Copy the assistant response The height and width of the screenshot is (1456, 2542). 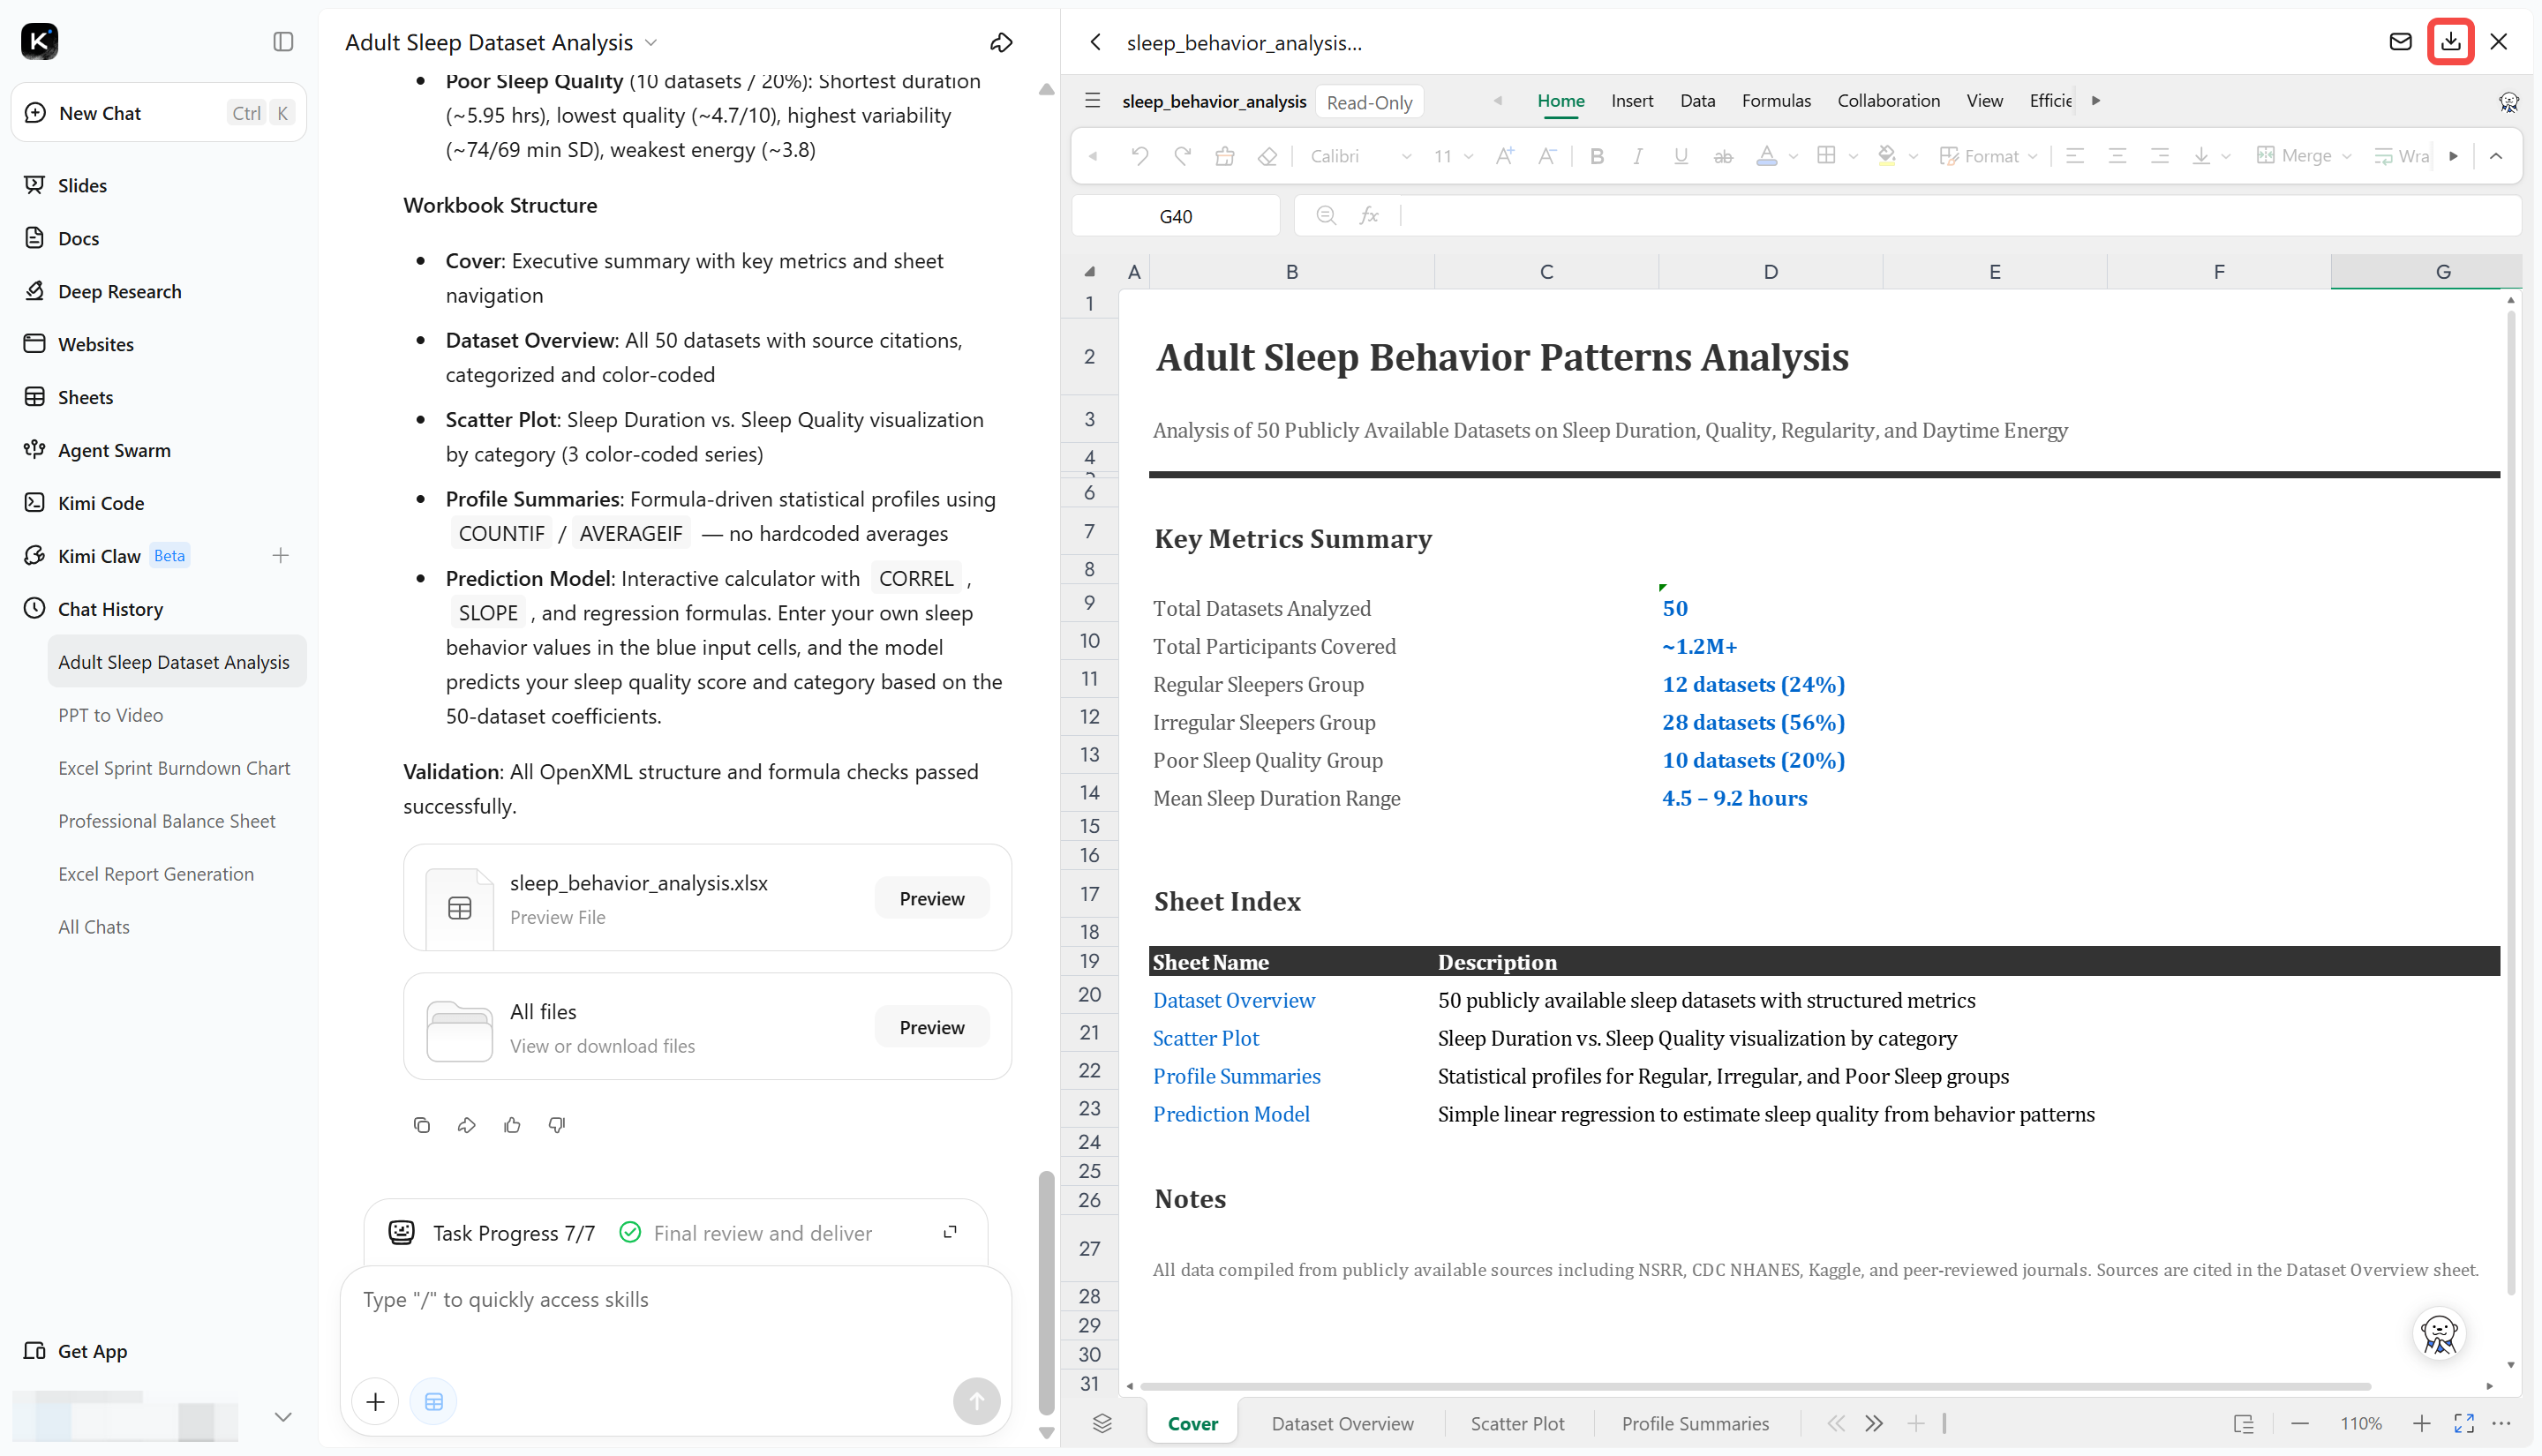pyautogui.click(x=422, y=1125)
